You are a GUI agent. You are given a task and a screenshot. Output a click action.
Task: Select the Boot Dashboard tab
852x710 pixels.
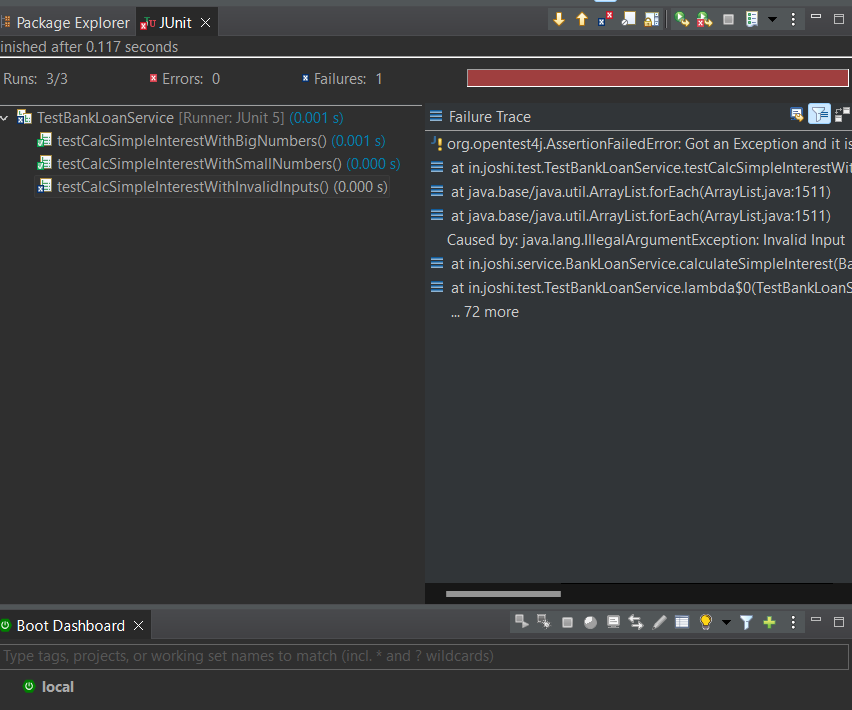pyautogui.click(x=70, y=626)
